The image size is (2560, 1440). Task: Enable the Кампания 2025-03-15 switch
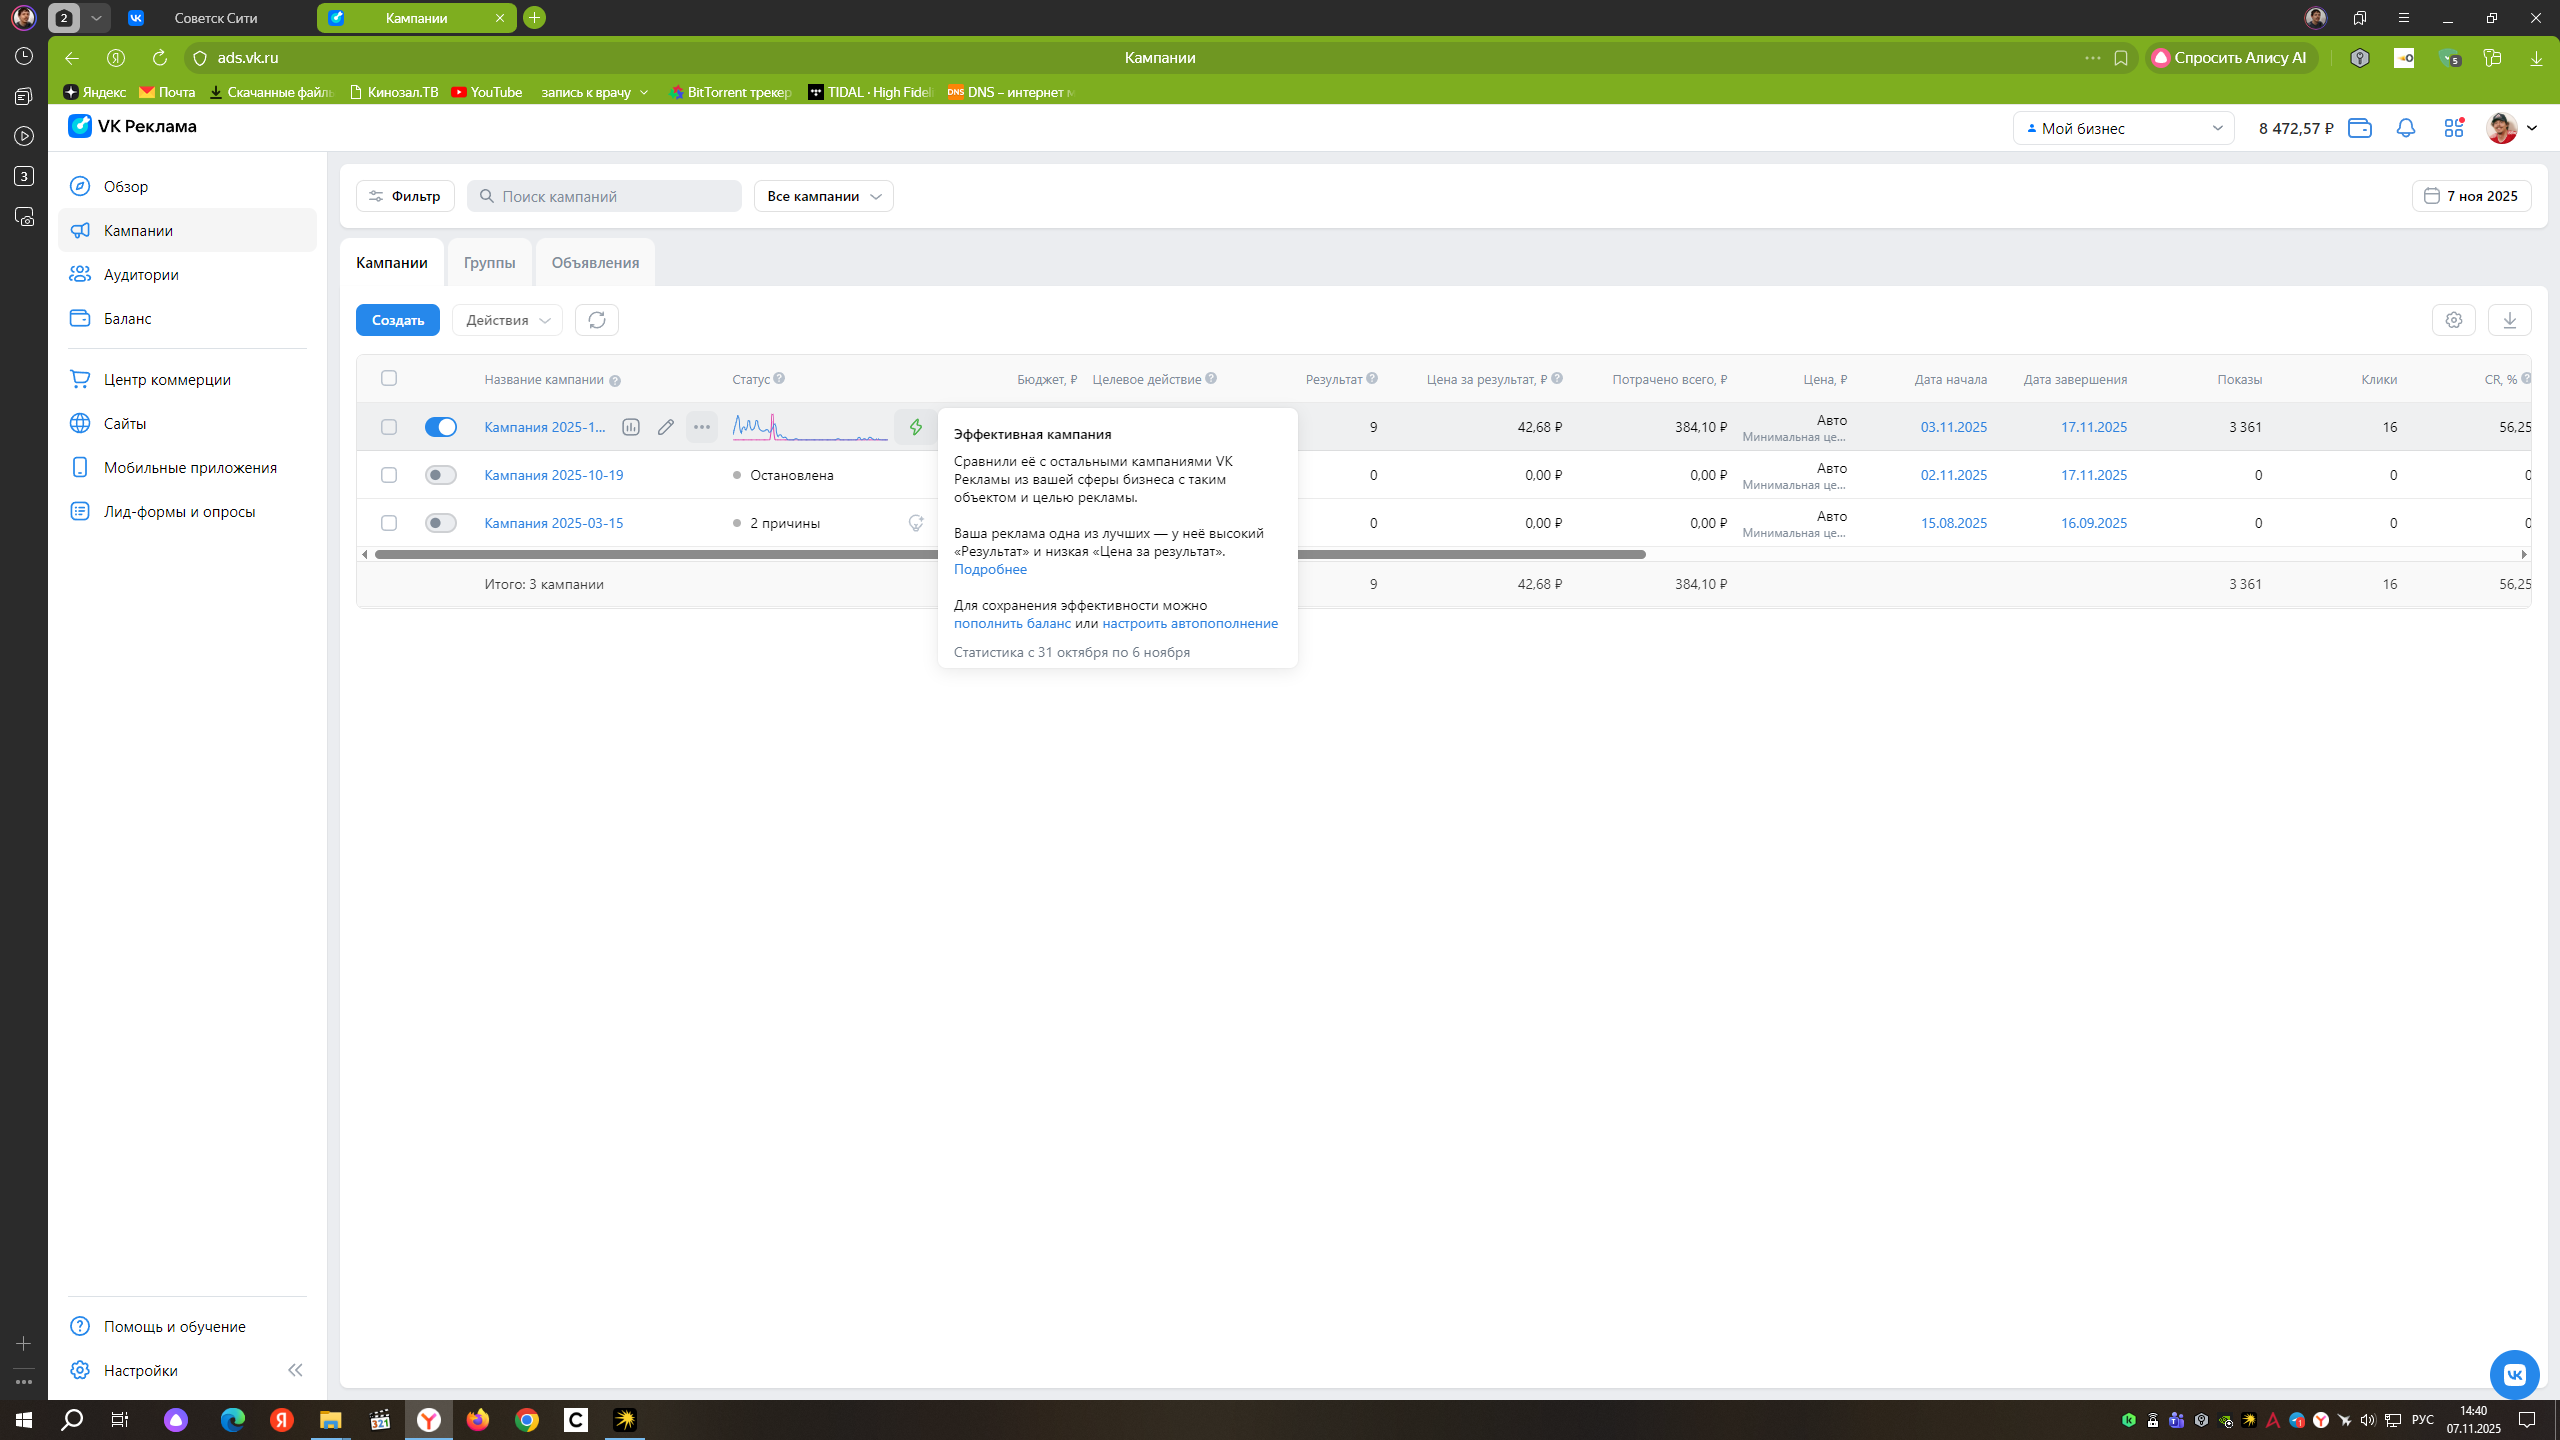tap(441, 523)
